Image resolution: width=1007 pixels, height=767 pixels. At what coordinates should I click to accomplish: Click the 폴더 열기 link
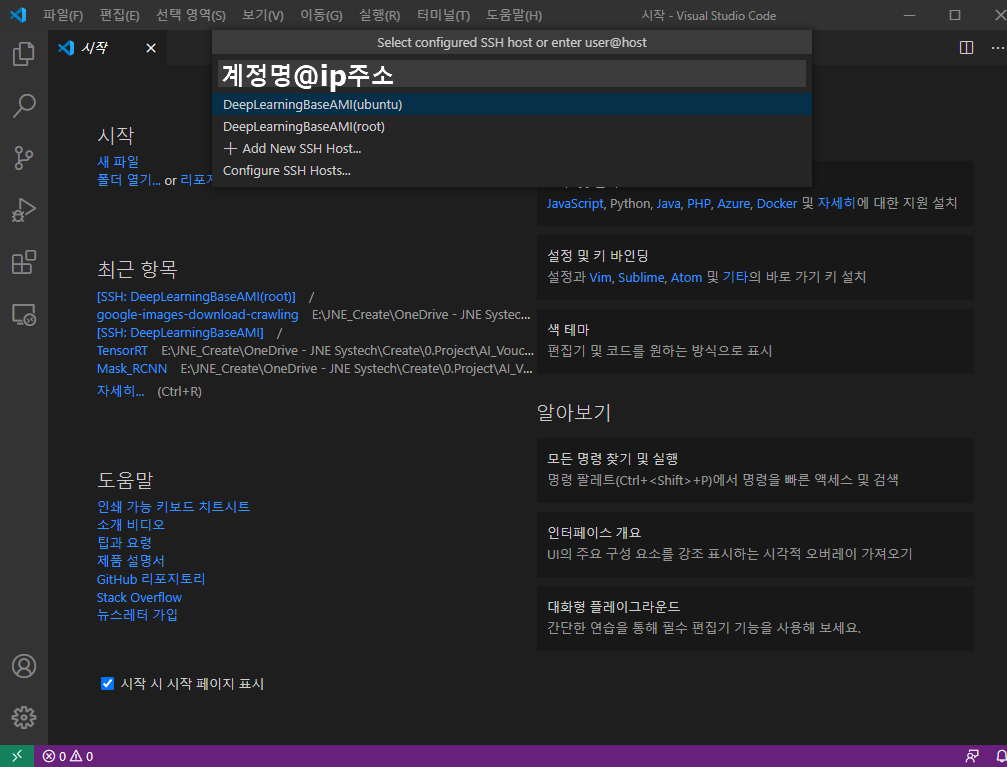coord(128,181)
